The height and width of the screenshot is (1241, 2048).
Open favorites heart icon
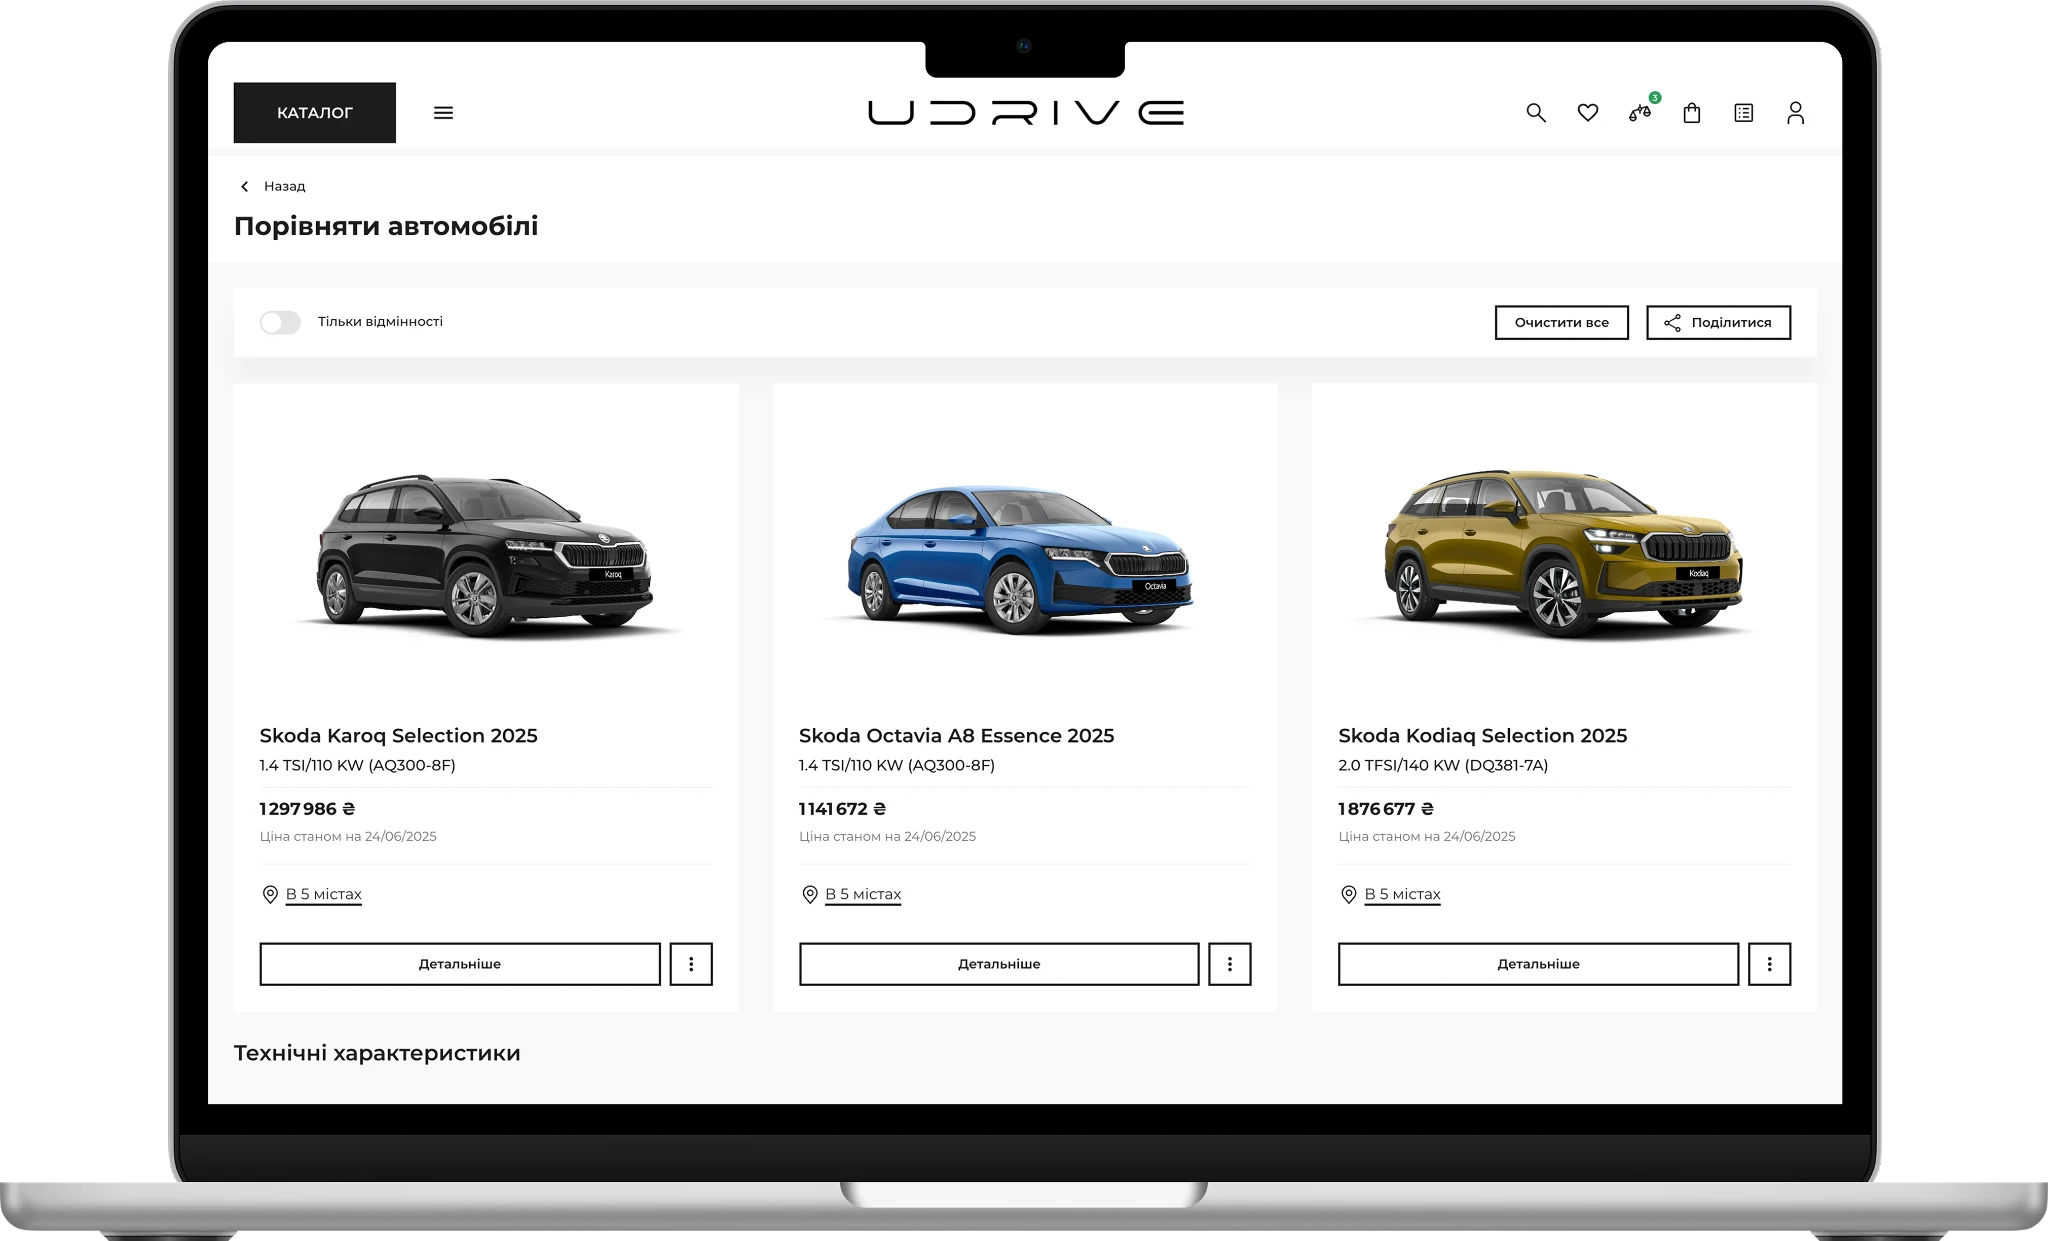coord(1588,113)
